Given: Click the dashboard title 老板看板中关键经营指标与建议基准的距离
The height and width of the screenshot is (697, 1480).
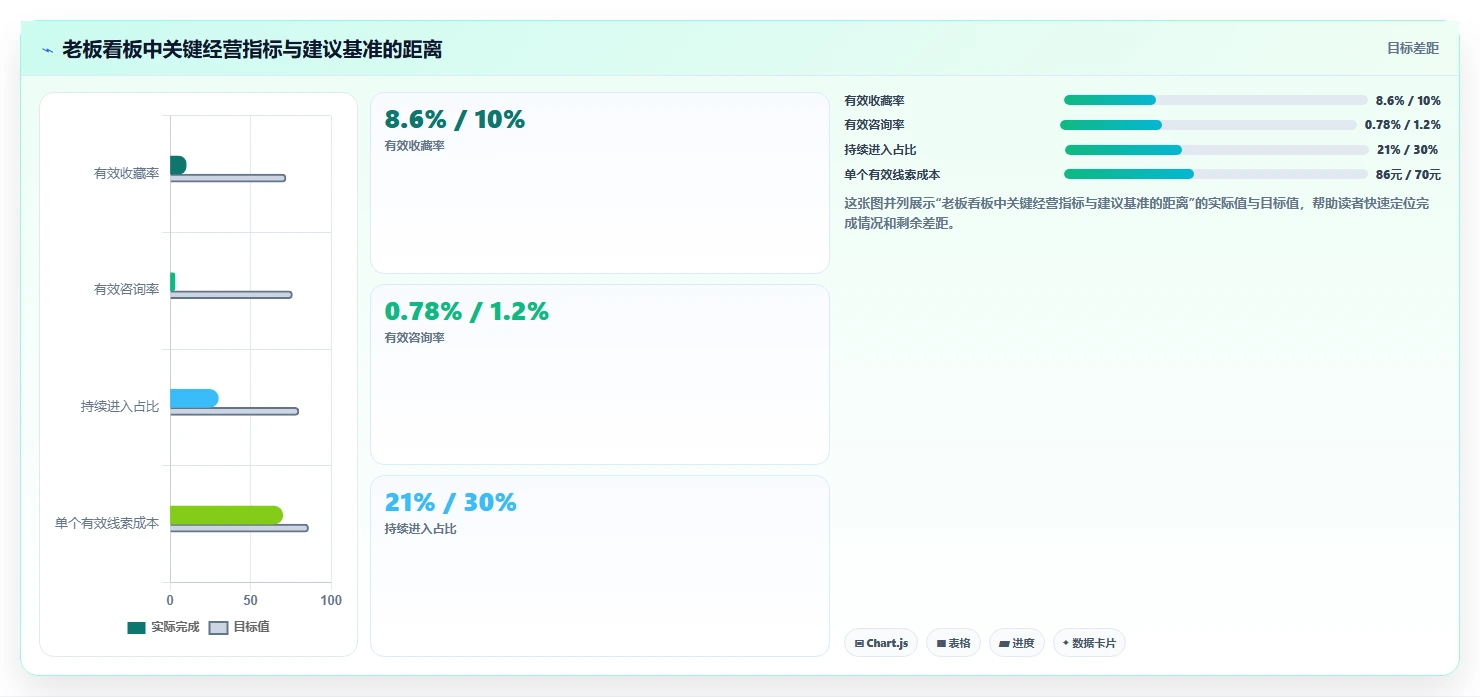Looking at the screenshot, I should point(252,49).
